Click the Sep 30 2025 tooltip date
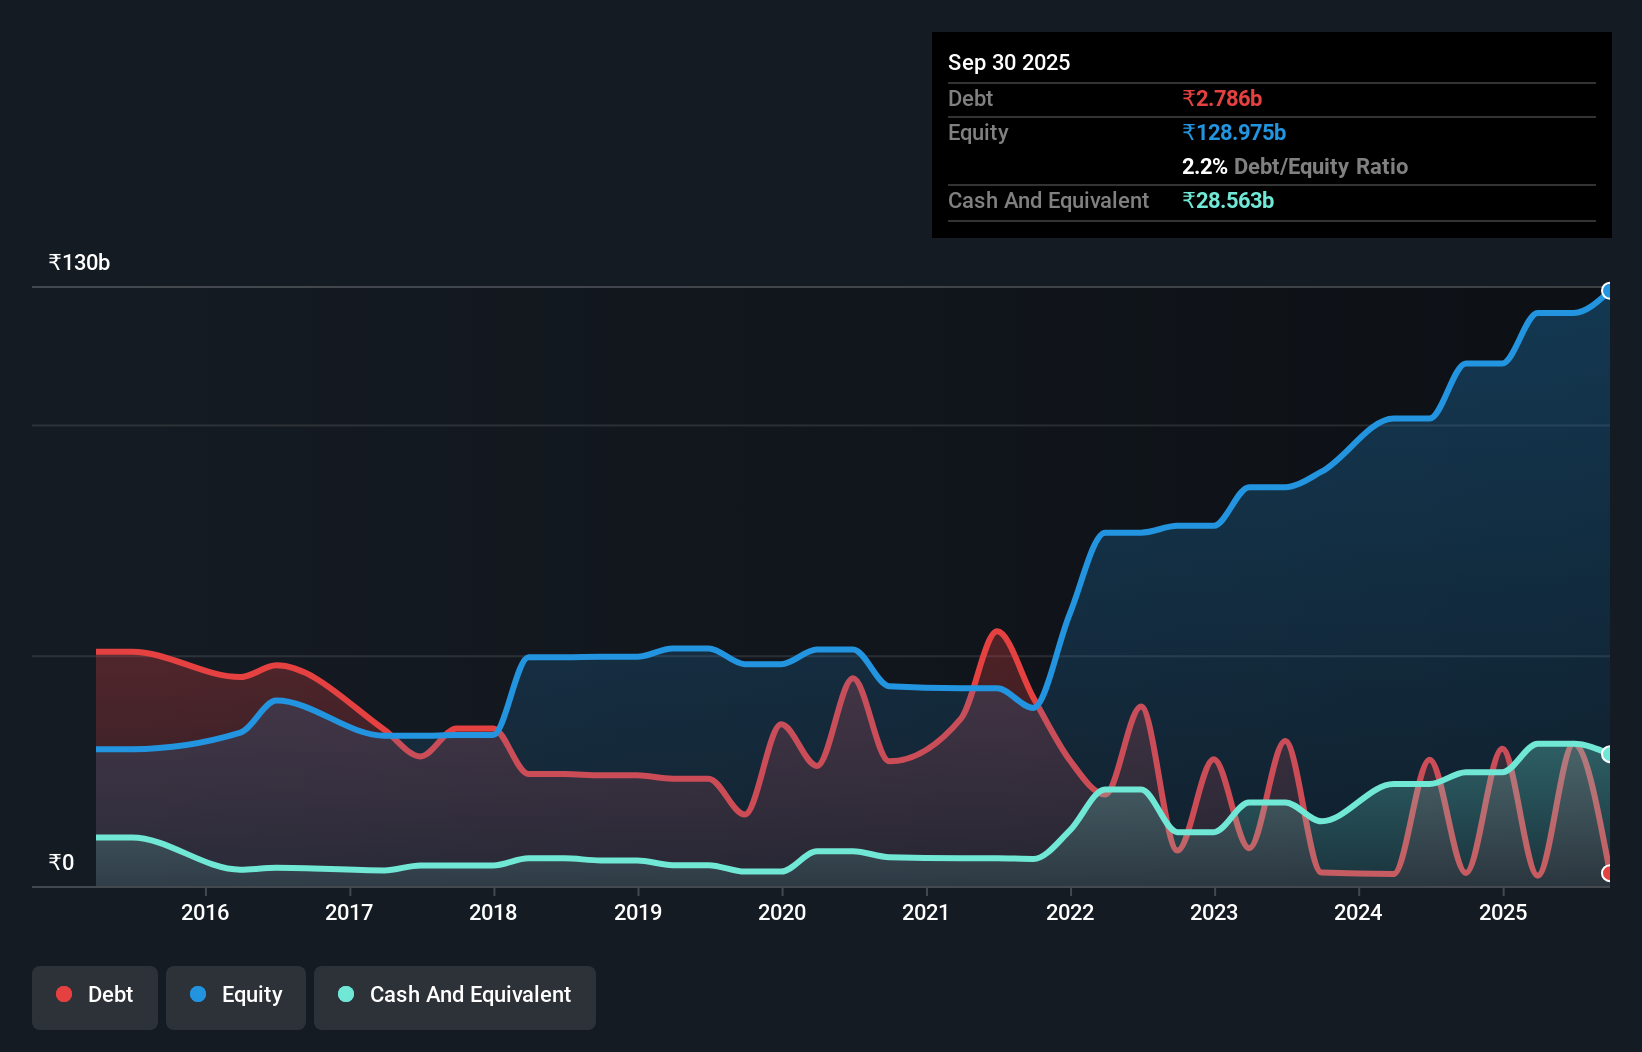Viewport: 1642px width, 1052px height. tap(1009, 62)
